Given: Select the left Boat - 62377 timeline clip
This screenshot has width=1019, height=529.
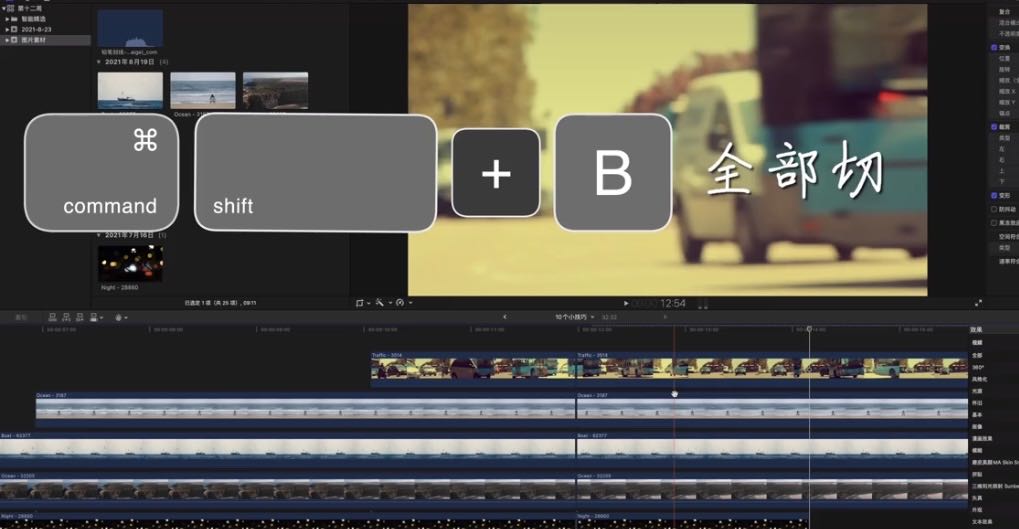Looking at the screenshot, I should (287, 450).
